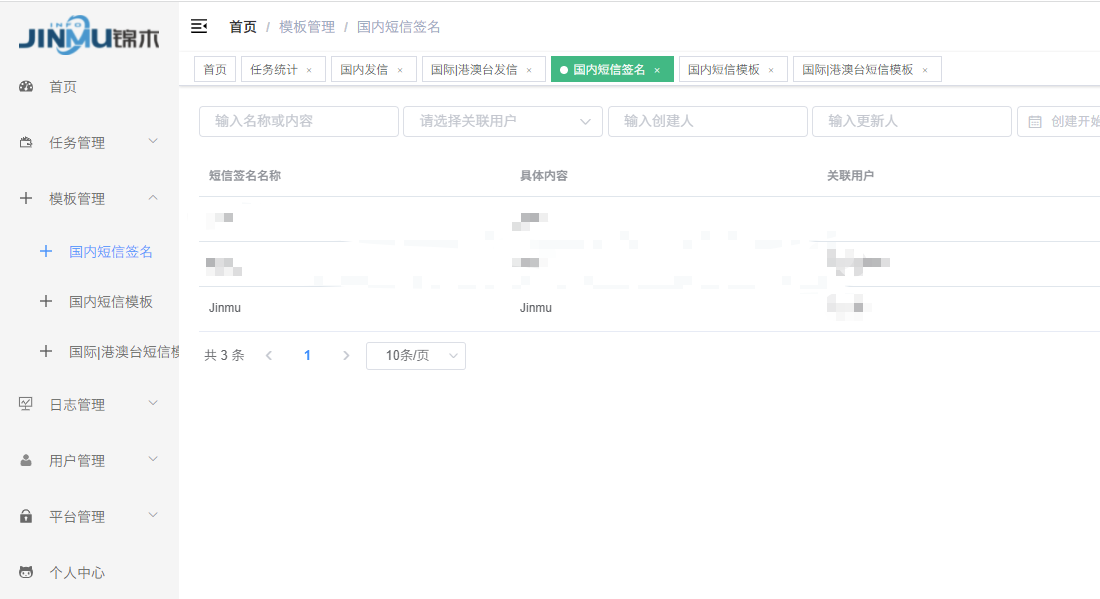Viewport: 1100px width, 599px height.
Task: Open the 10条/页 page size selector
Action: [415, 355]
